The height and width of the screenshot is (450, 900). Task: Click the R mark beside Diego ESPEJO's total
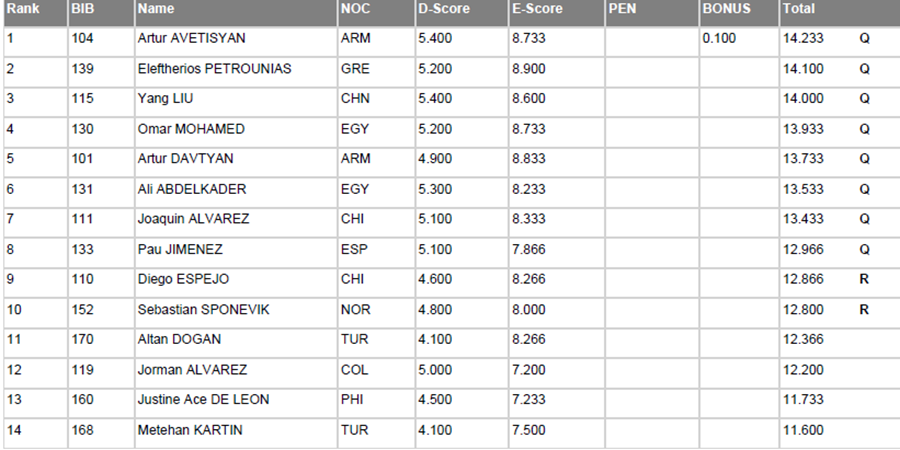[864, 280]
